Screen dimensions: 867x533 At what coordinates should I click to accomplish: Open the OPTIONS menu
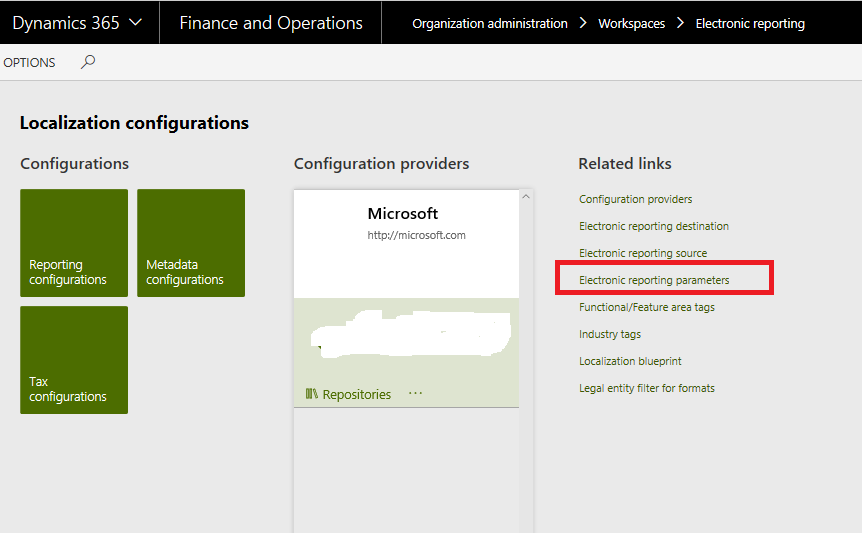click(30, 63)
